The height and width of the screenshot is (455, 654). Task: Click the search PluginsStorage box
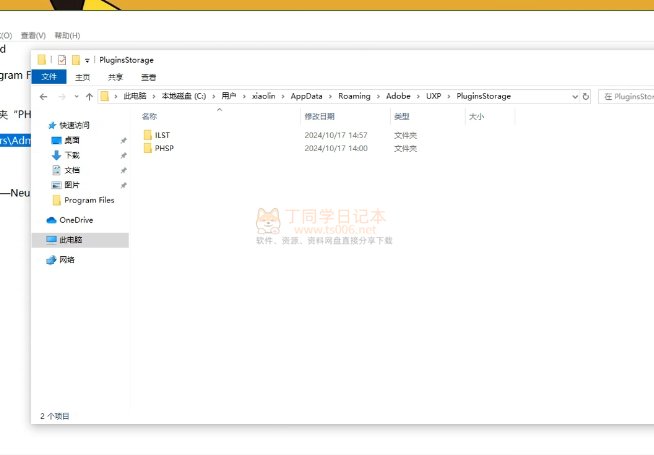pyautogui.click(x=626, y=96)
